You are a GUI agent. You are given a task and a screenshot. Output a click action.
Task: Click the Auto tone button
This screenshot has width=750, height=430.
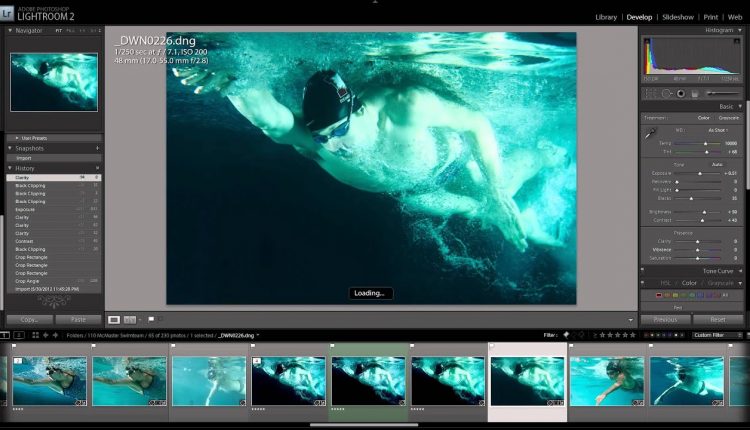pyautogui.click(x=717, y=164)
